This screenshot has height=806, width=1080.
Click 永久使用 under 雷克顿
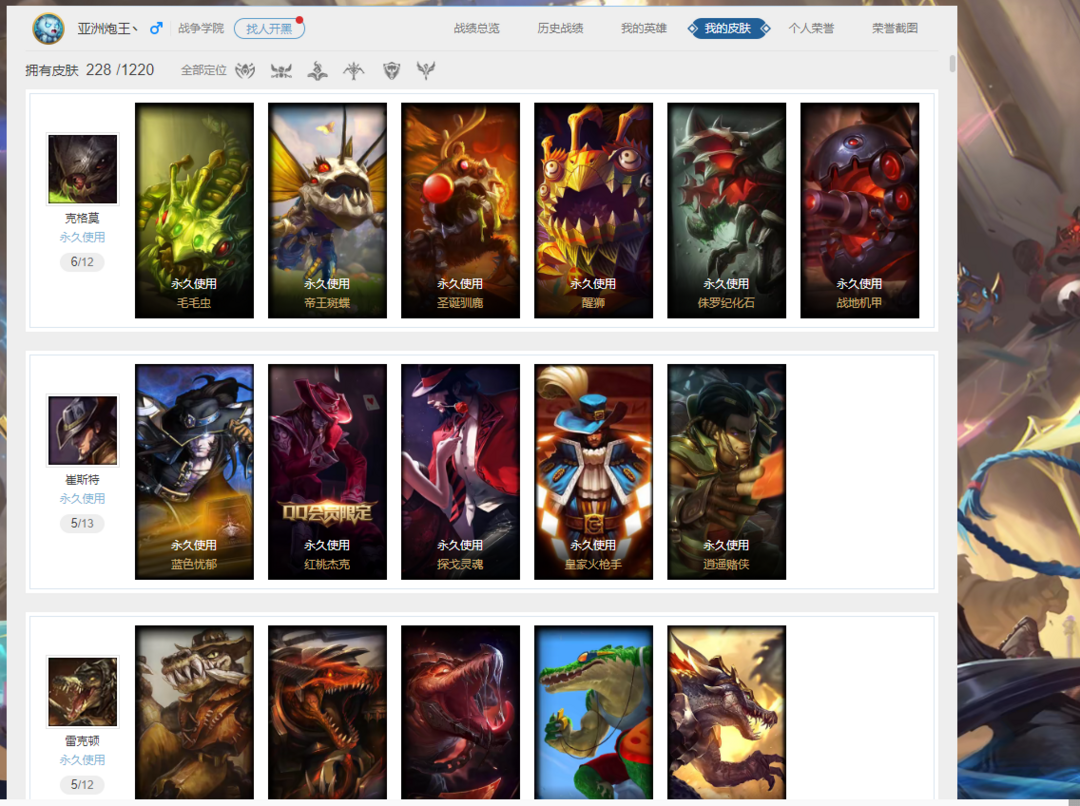(x=82, y=760)
